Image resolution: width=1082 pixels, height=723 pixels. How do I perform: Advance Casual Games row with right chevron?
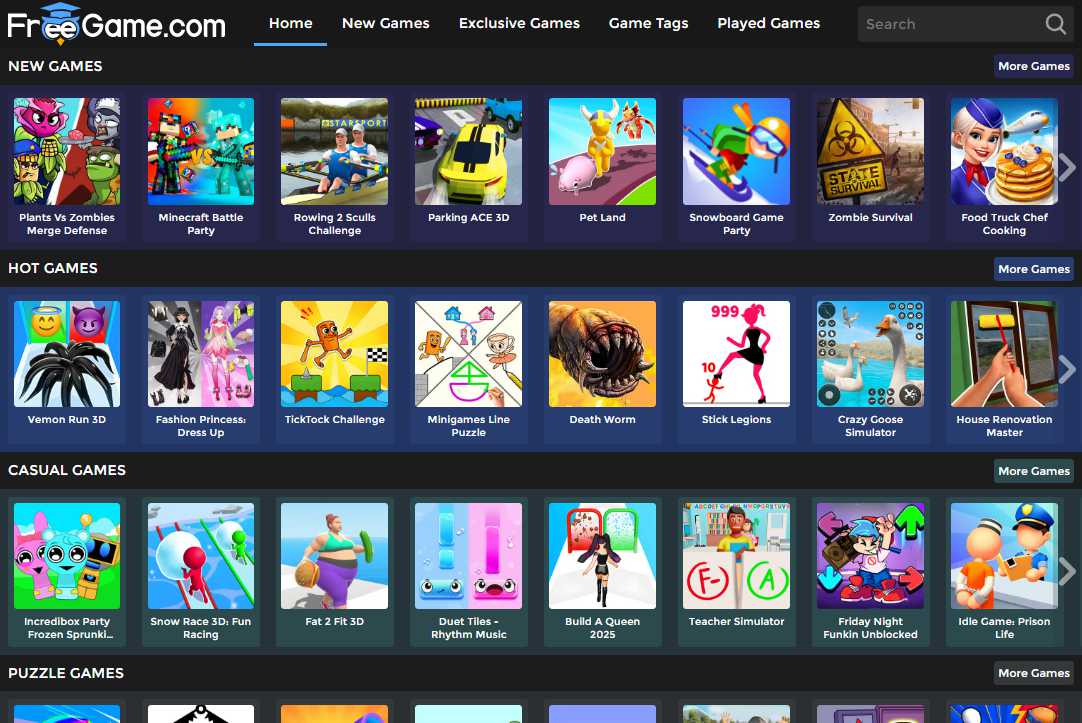tap(1067, 571)
